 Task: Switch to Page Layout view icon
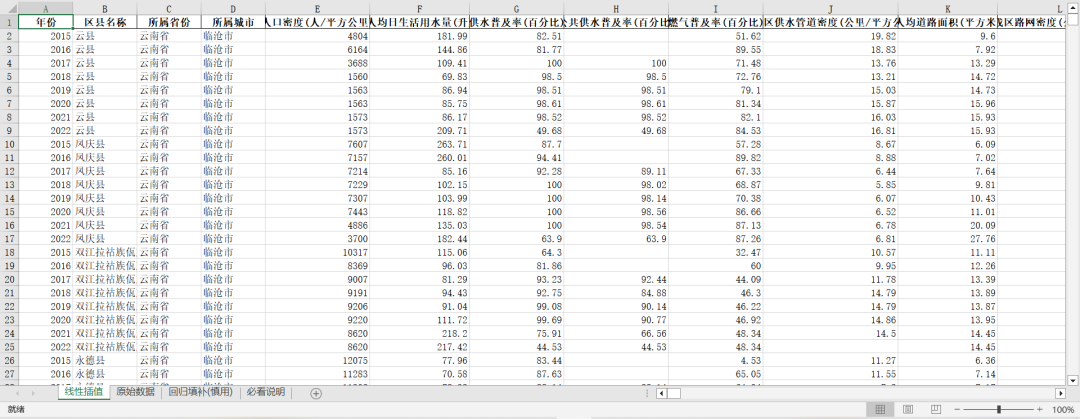pyautogui.click(x=908, y=409)
